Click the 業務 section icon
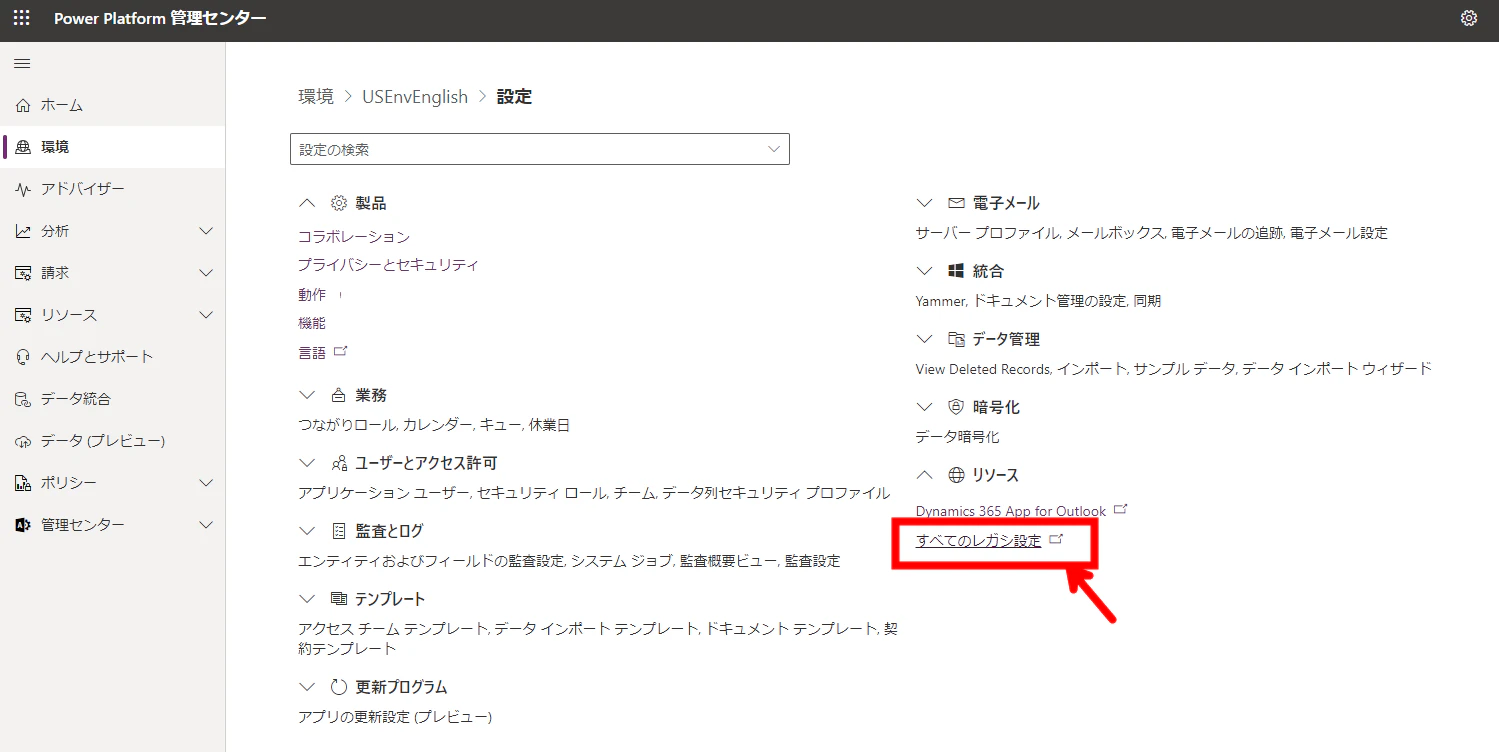 338,395
